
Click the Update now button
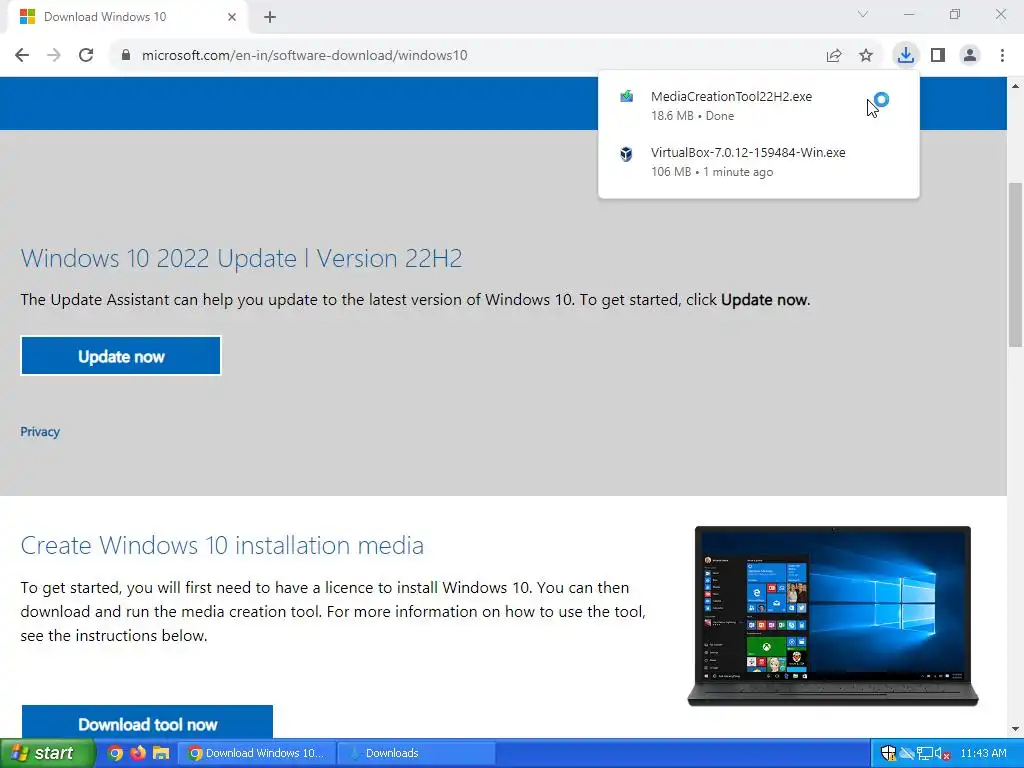121,356
